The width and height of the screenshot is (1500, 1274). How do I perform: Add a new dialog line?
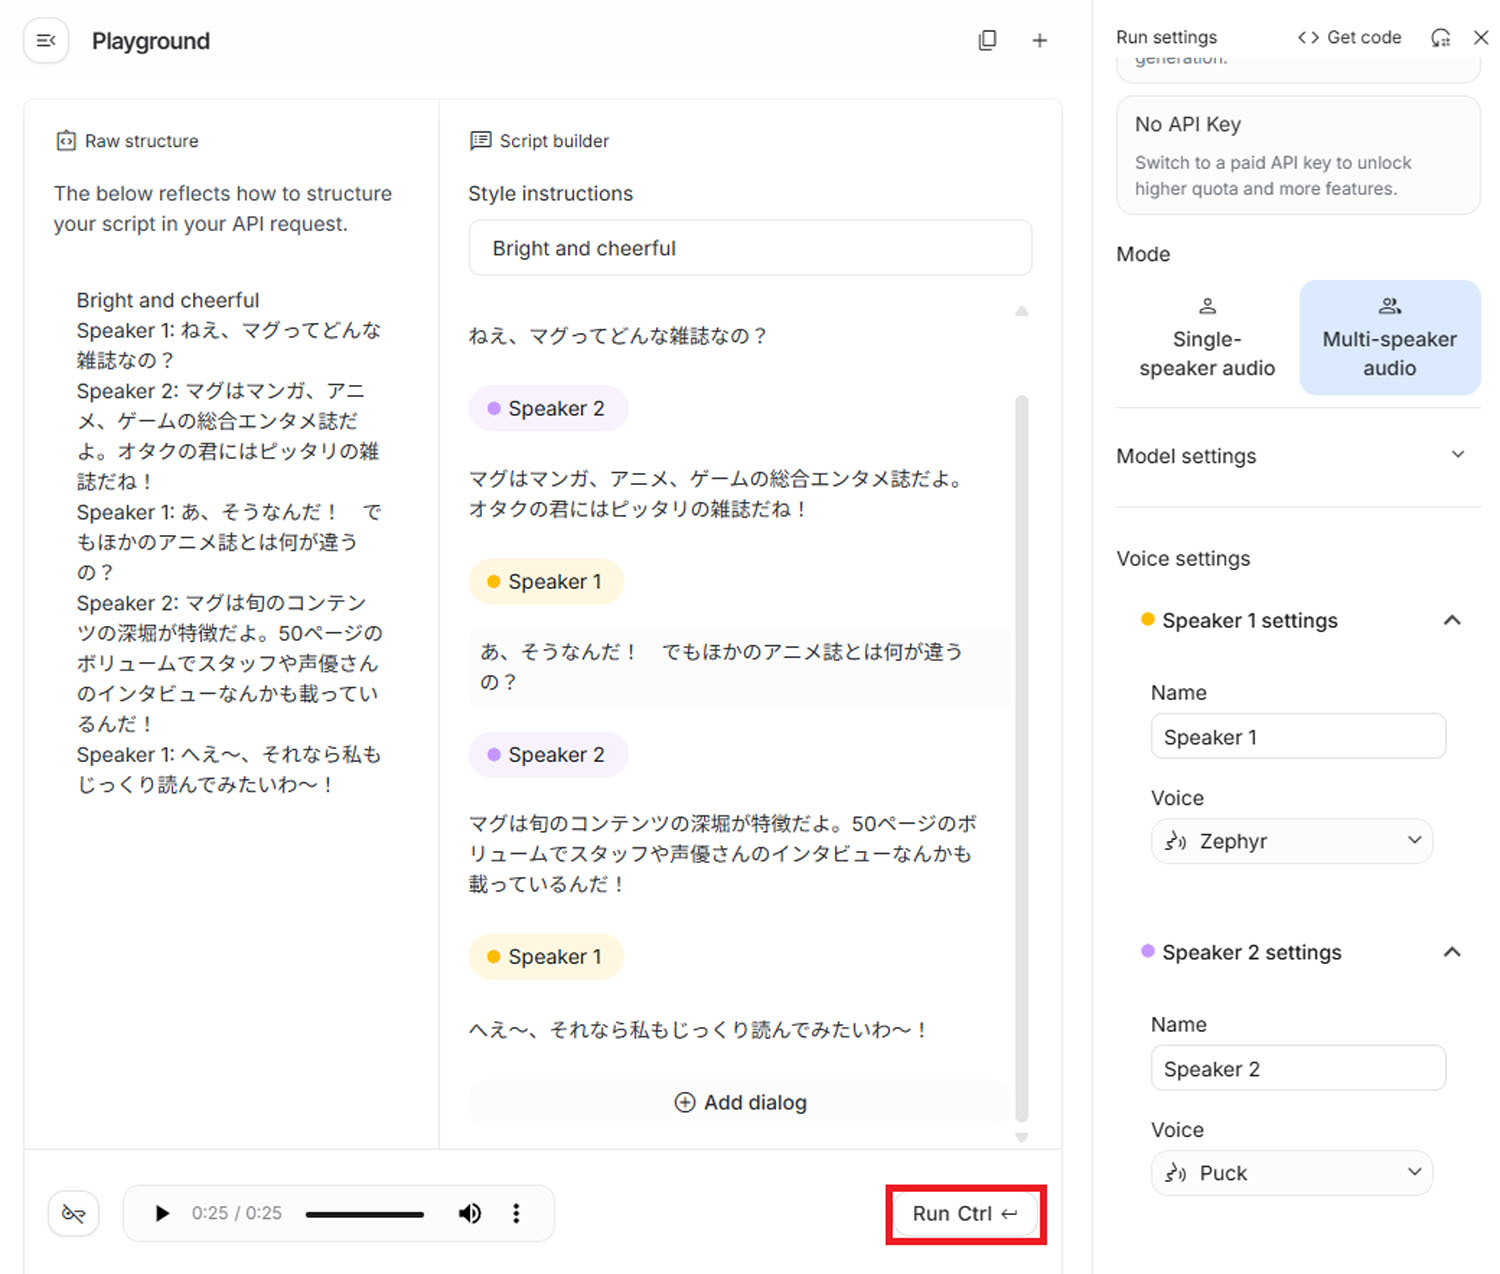[740, 1102]
